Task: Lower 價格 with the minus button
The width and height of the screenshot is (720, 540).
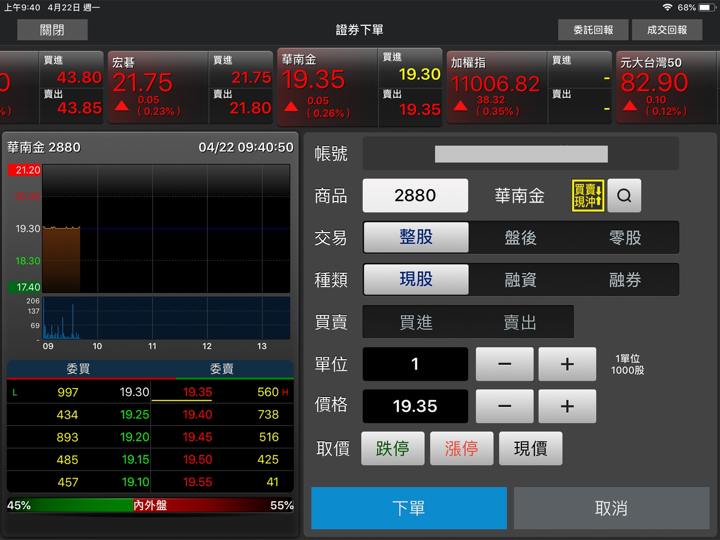Action: 504,406
